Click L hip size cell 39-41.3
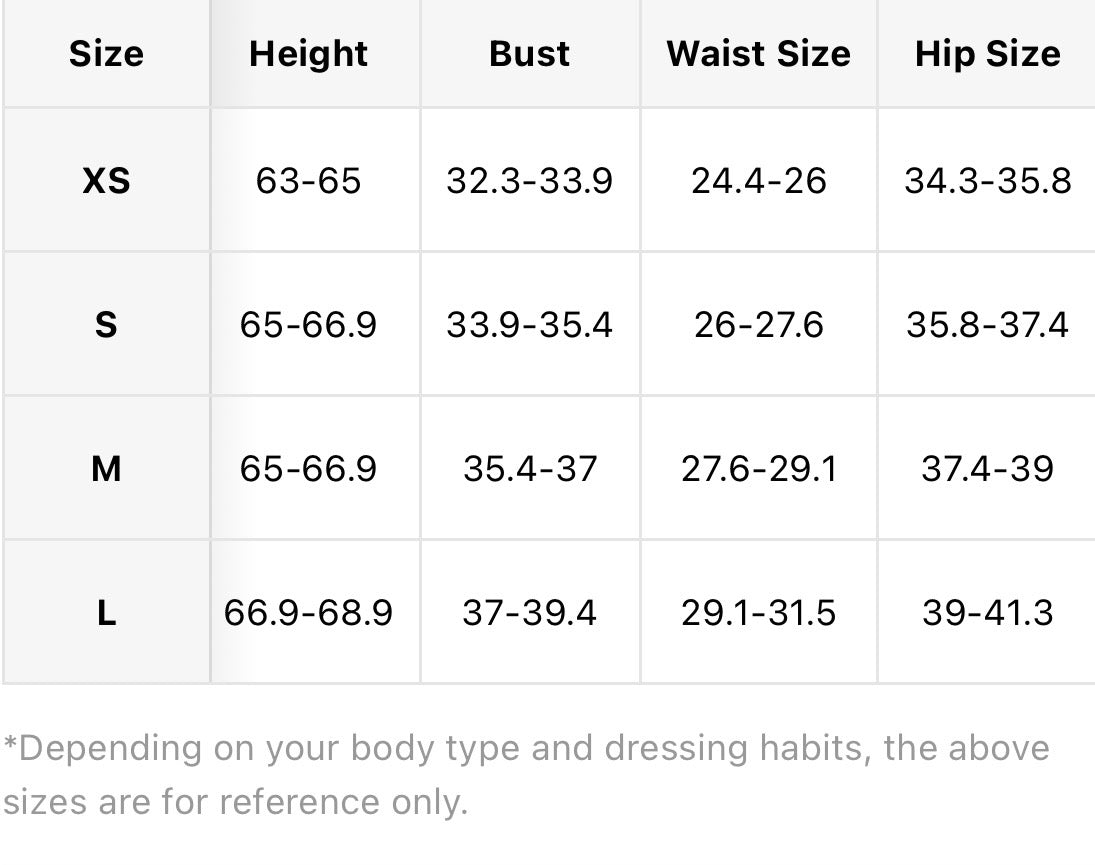Viewport: 1095px width, 865px height. [987, 612]
